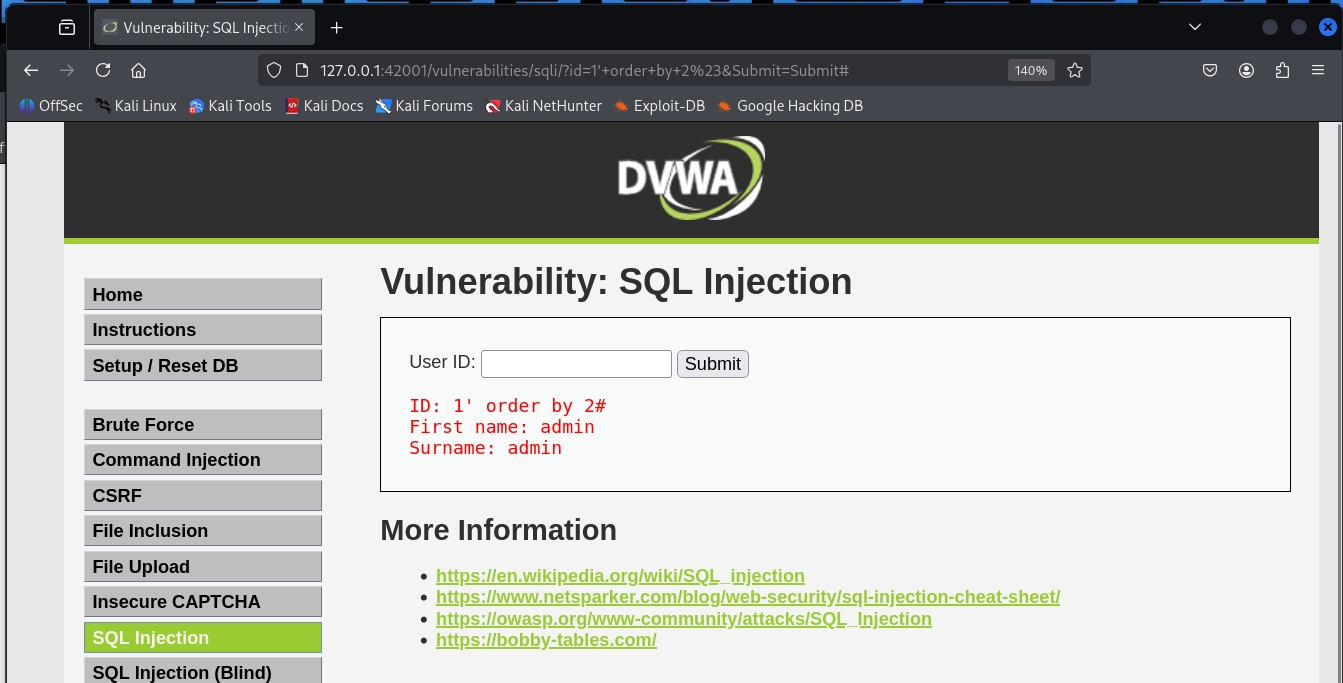This screenshot has height=683, width=1343.
Task: Bookmark this page with the star
Action: click(1075, 70)
